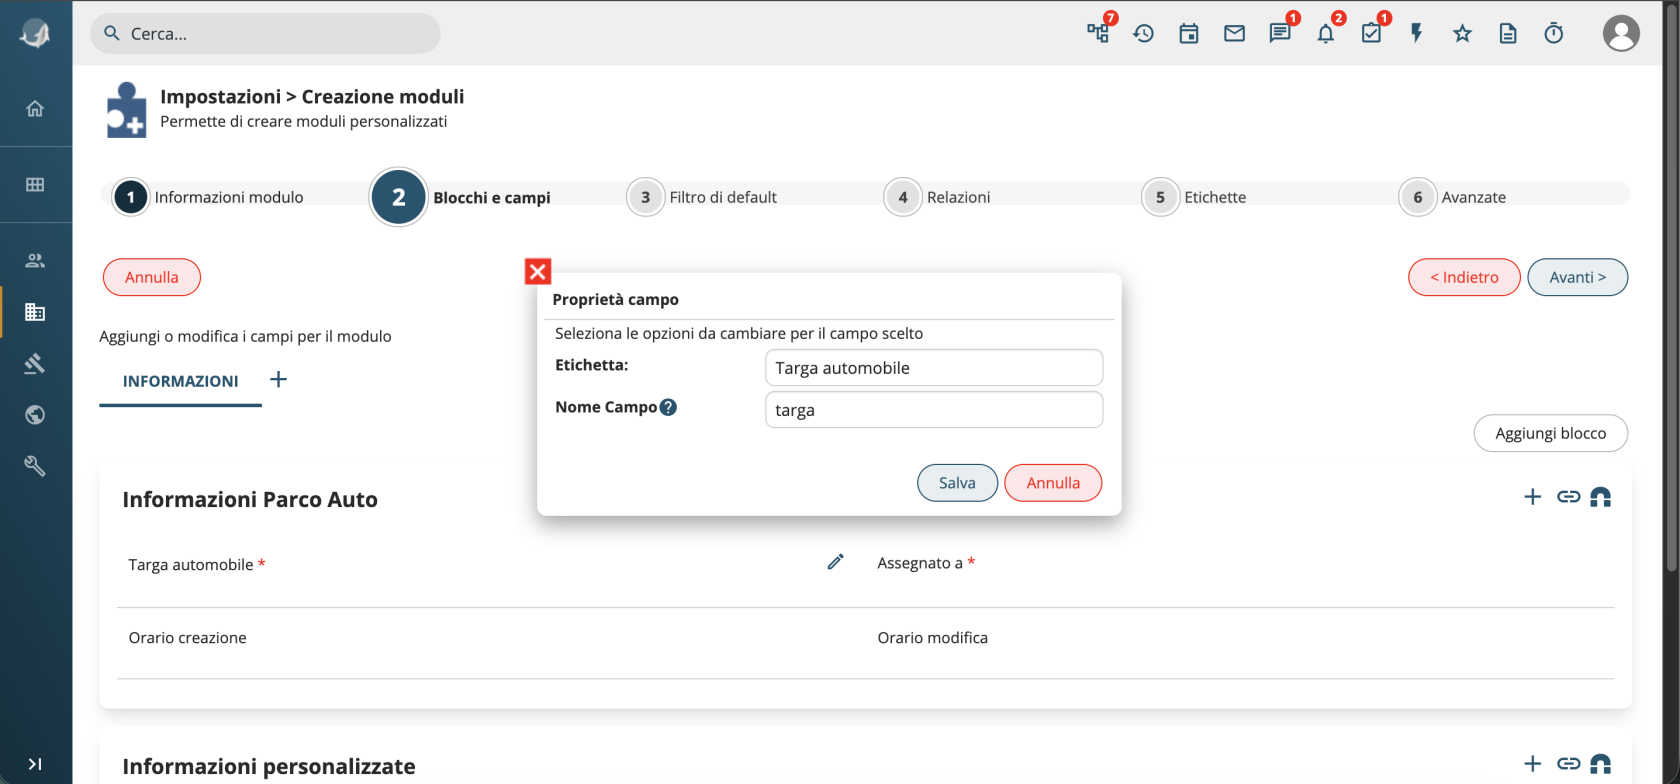Click Salva in the field properties dialog
The width and height of the screenshot is (1680, 784).
[957, 483]
